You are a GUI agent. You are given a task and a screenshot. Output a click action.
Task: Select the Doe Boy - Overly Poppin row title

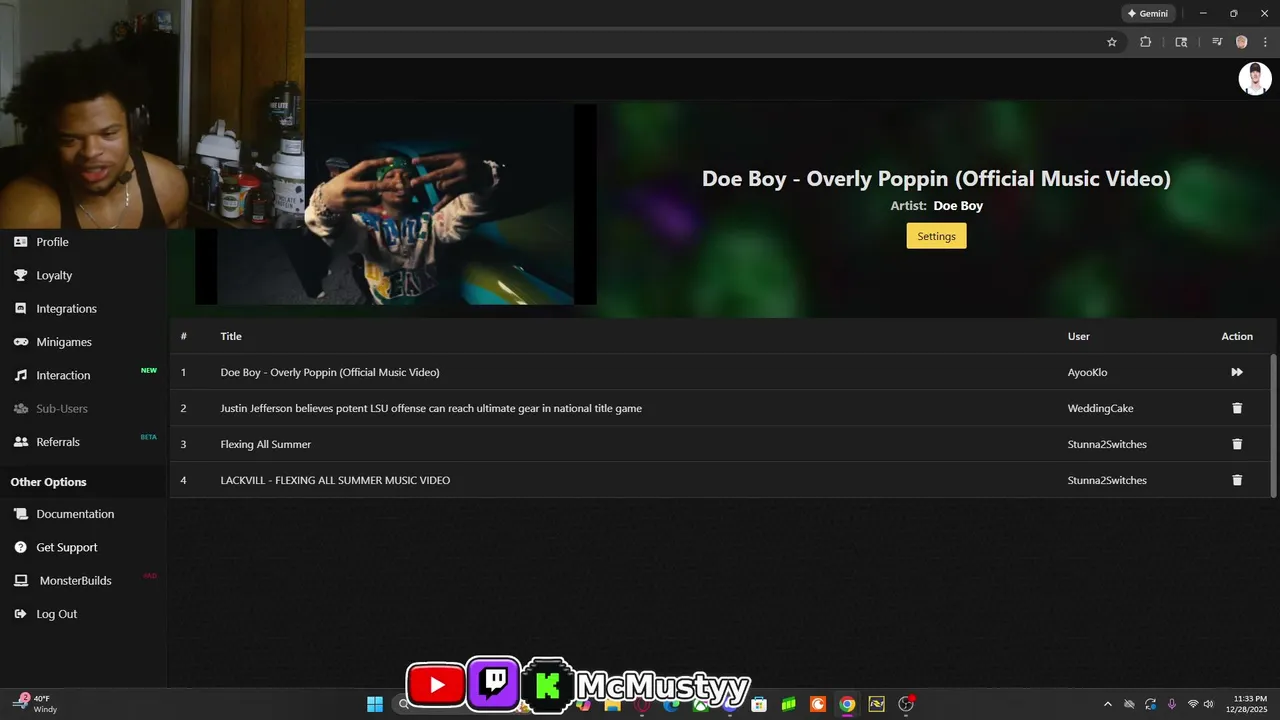click(x=330, y=372)
